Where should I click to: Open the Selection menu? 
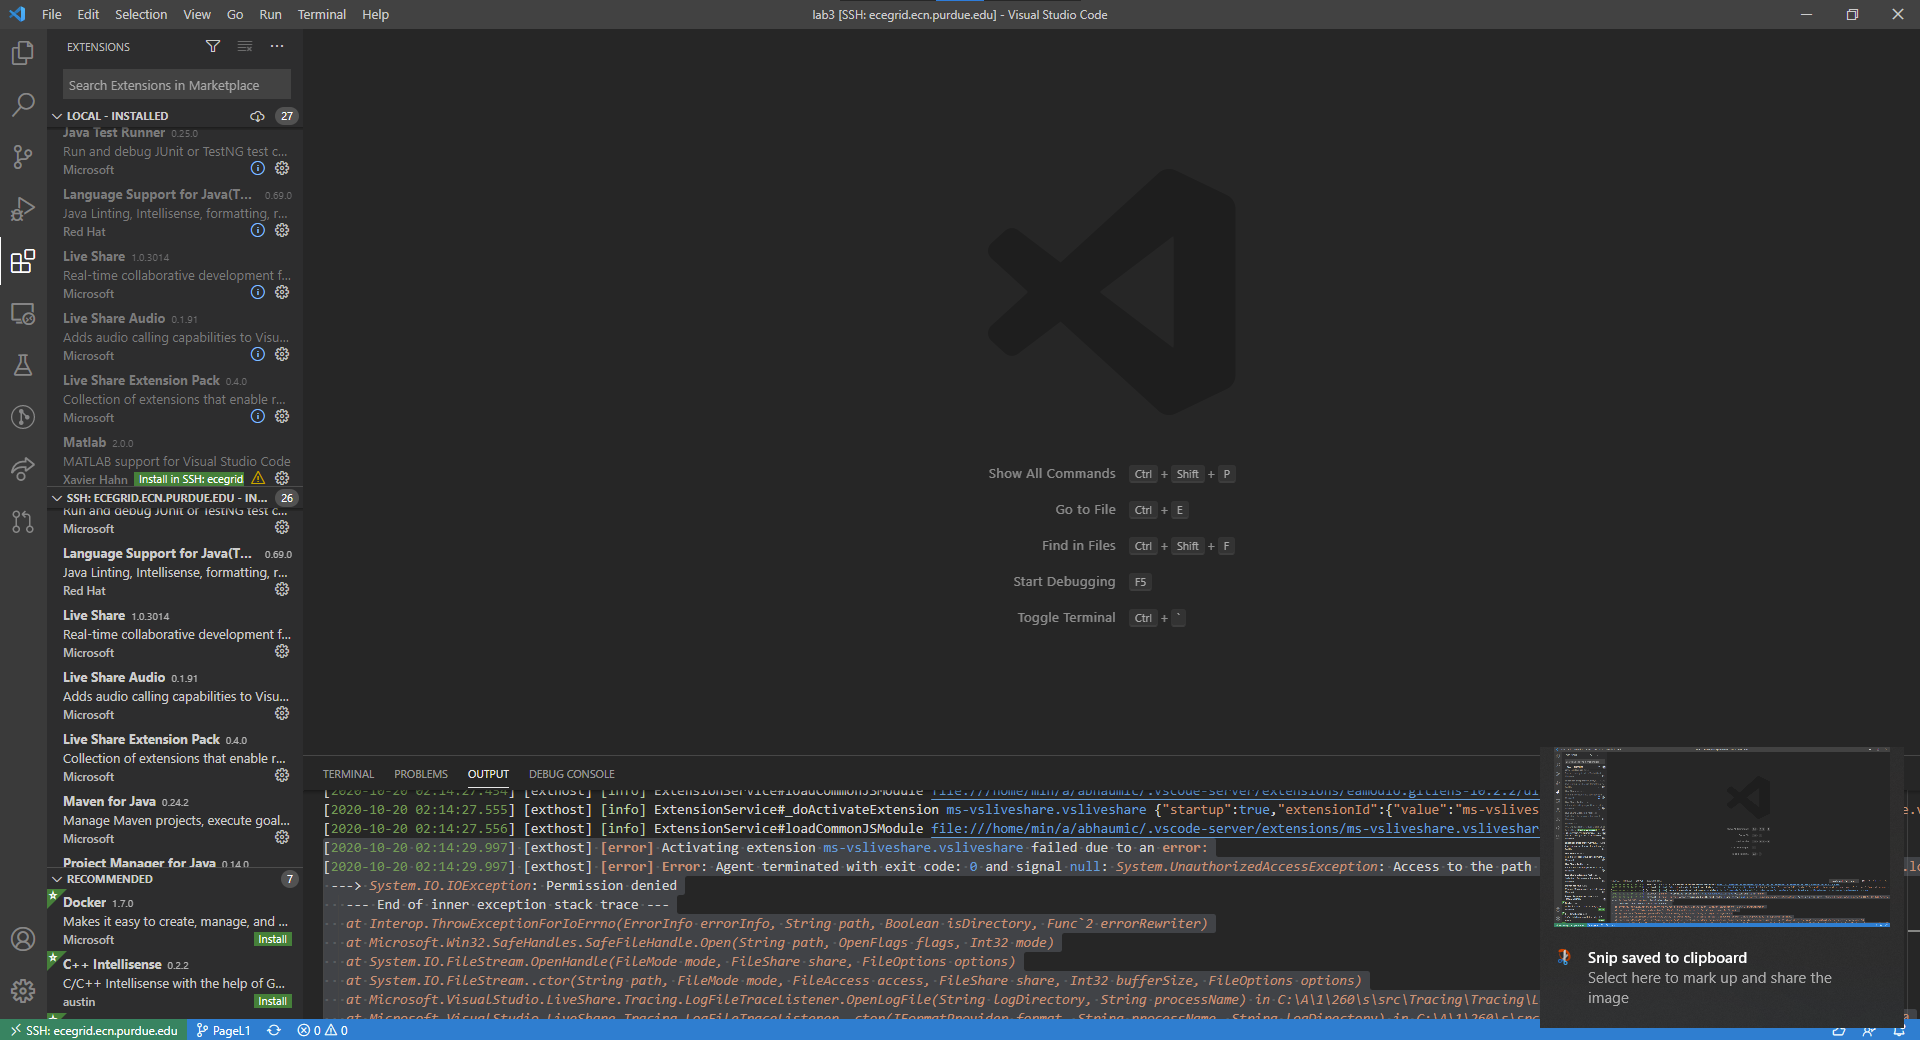141,15
